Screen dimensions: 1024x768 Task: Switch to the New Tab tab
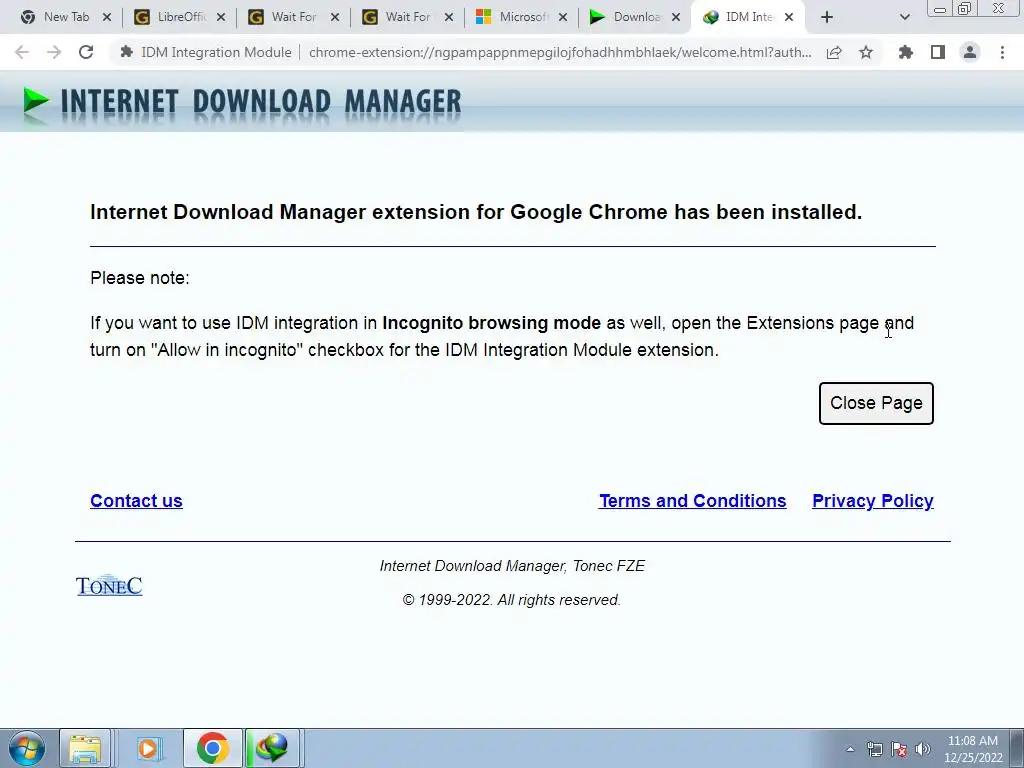pyautogui.click(x=65, y=17)
